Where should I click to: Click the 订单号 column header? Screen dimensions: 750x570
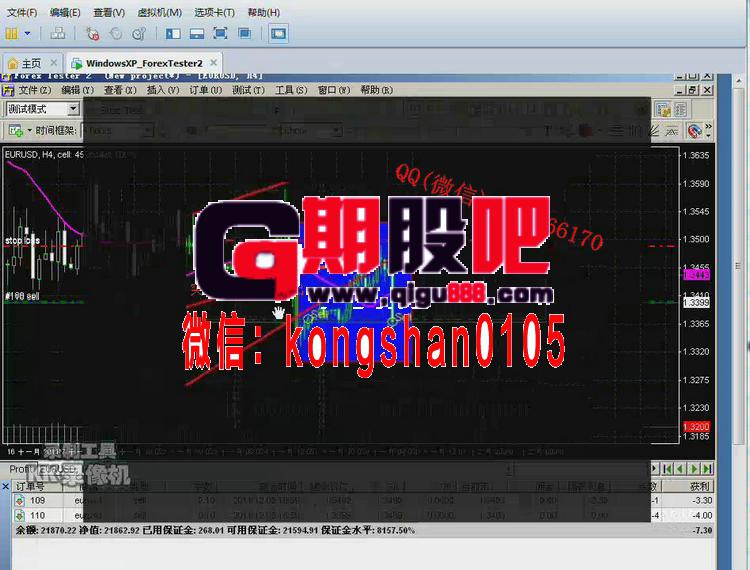(x=30, y=486)
